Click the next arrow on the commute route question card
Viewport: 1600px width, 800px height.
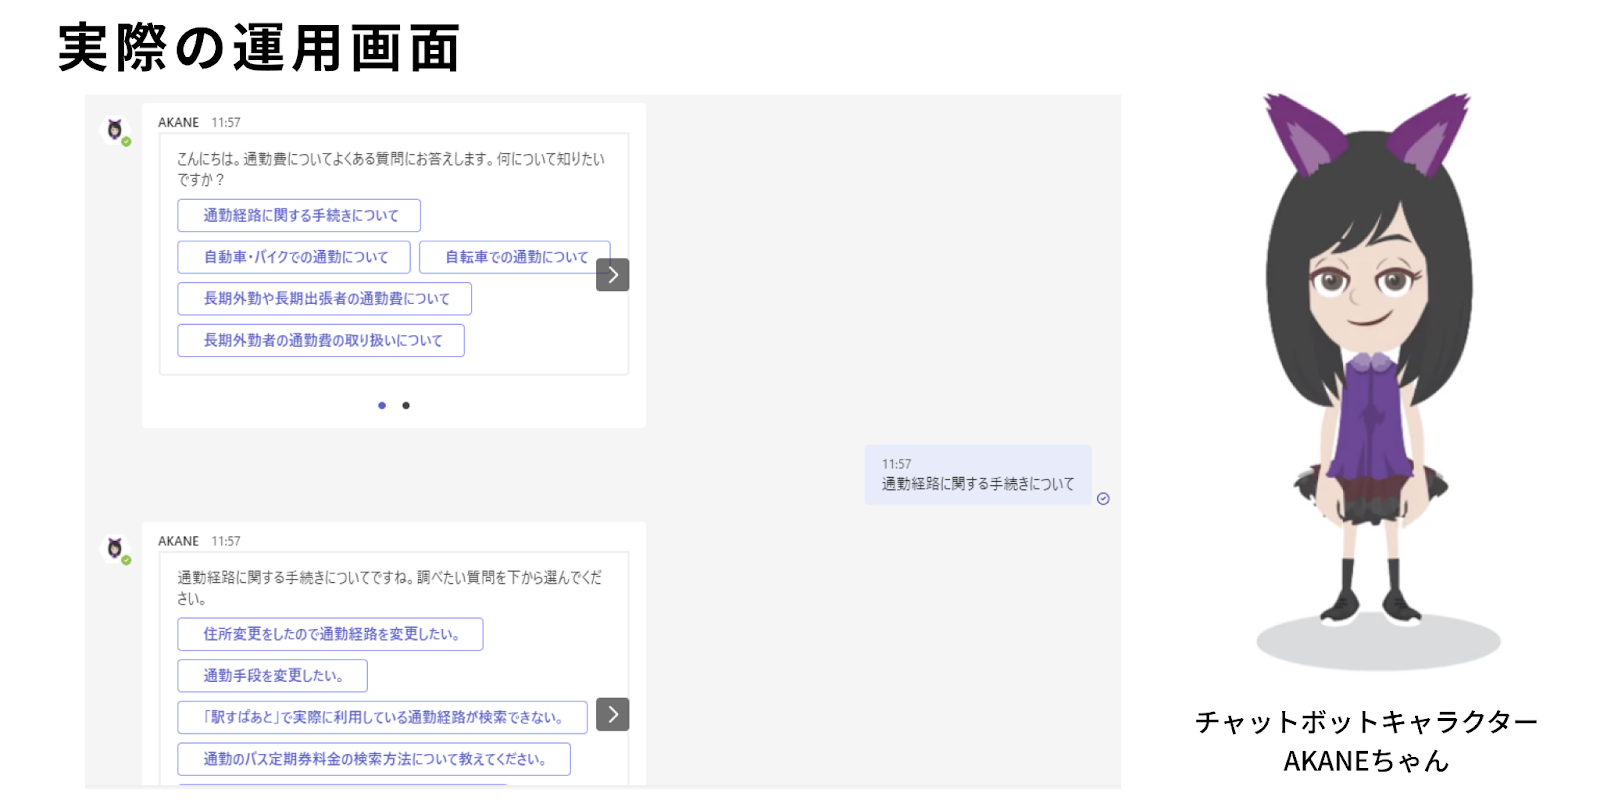click(x=612, y=714)
